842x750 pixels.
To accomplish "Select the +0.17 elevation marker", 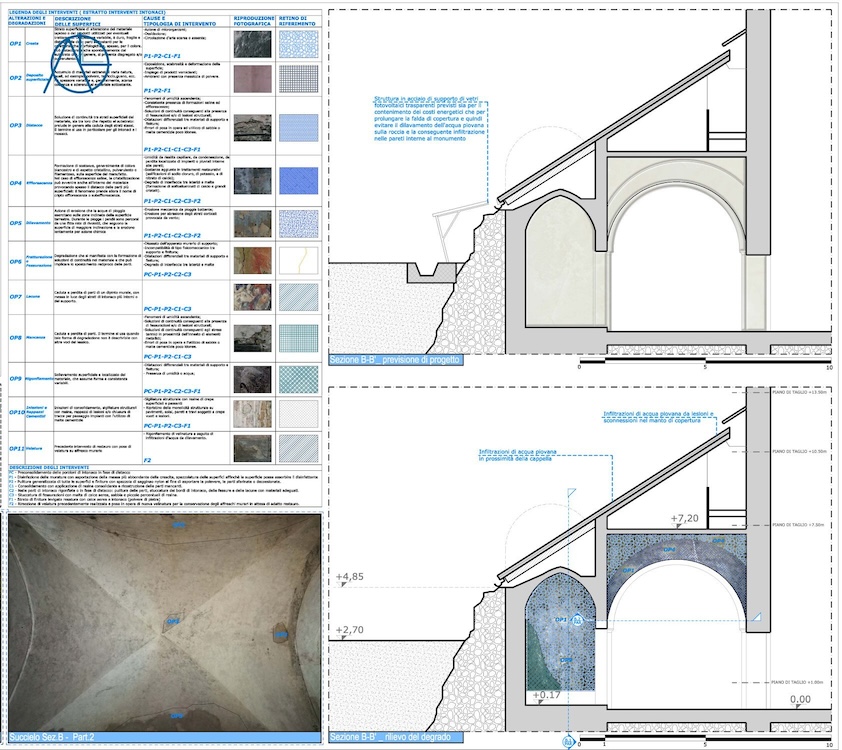I will 548,694.
